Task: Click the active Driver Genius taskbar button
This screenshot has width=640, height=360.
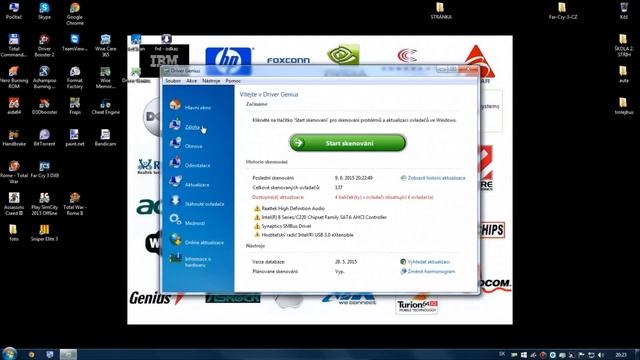Action: (68, 354)
